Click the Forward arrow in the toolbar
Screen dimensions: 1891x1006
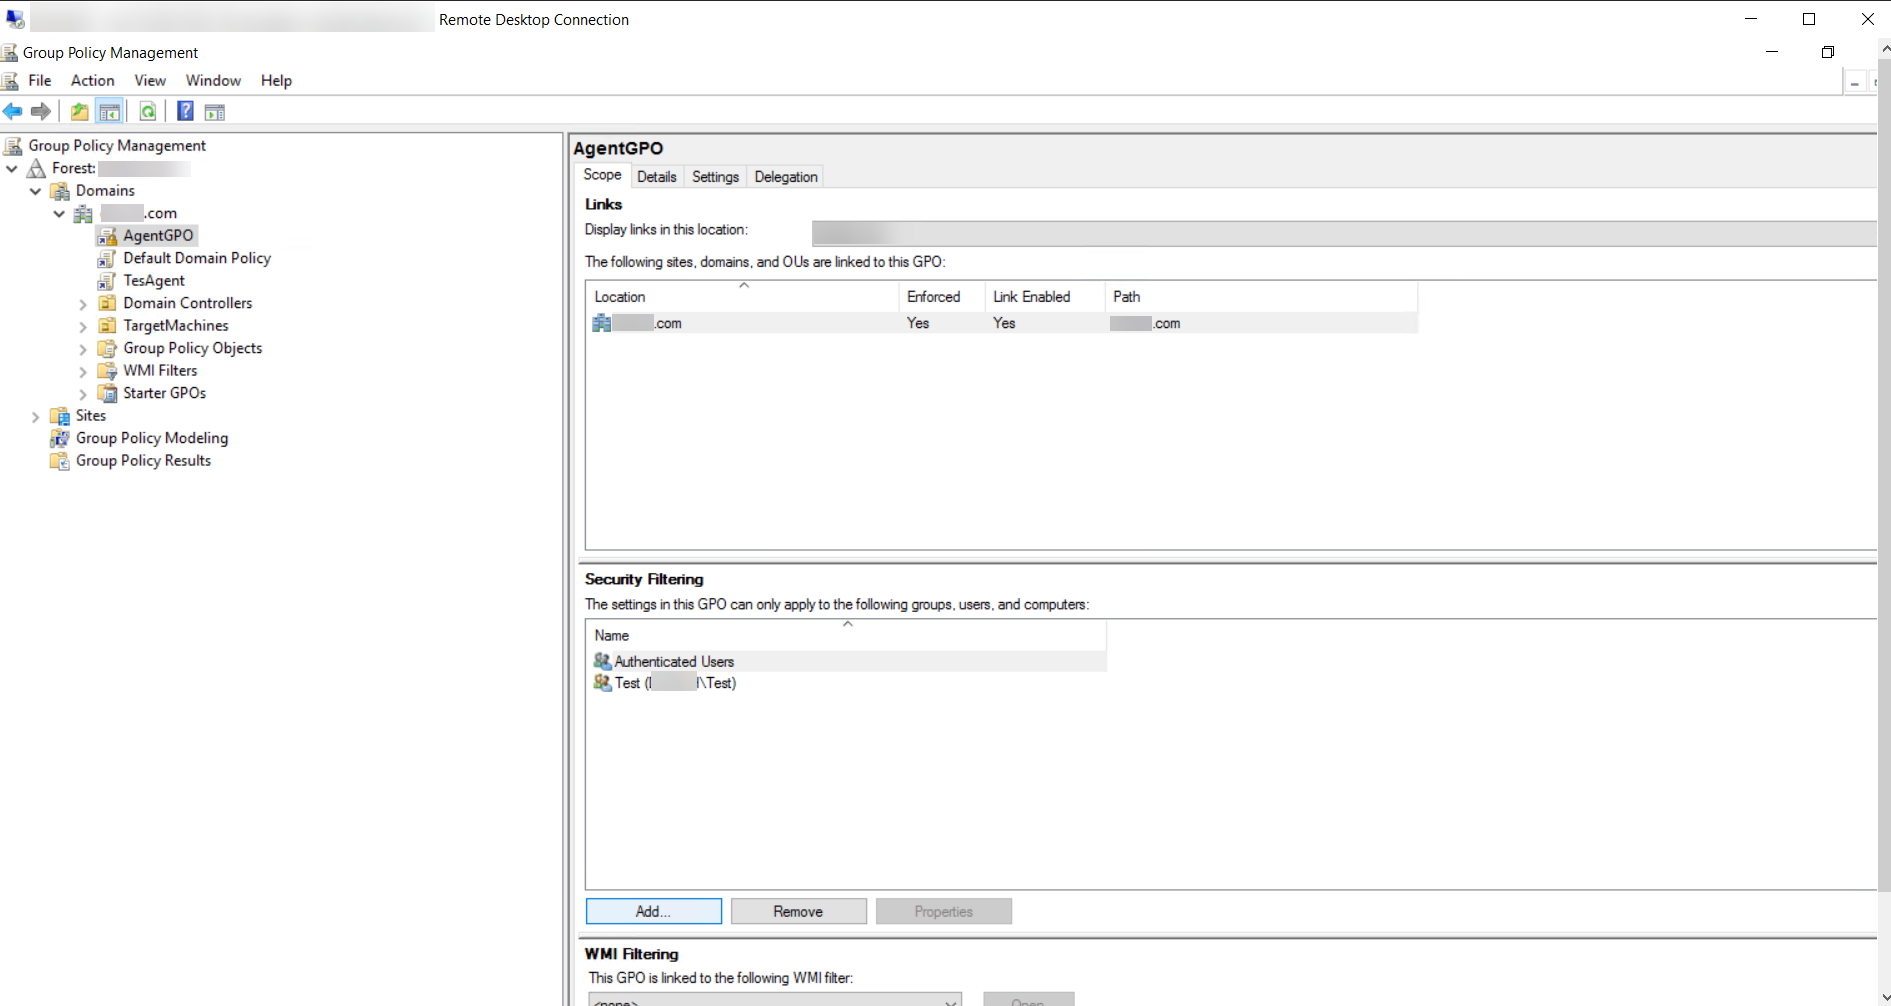point(41,111)
